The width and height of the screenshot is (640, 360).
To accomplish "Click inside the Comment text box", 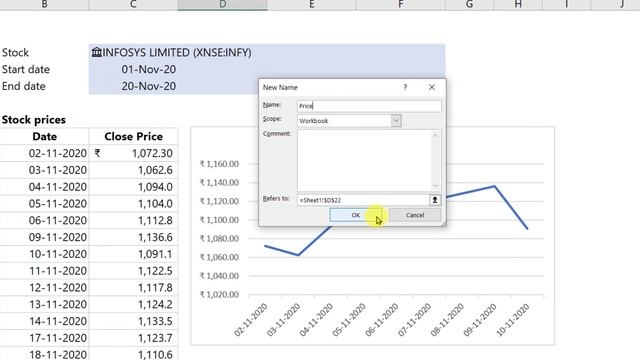I will click(364, 160).
